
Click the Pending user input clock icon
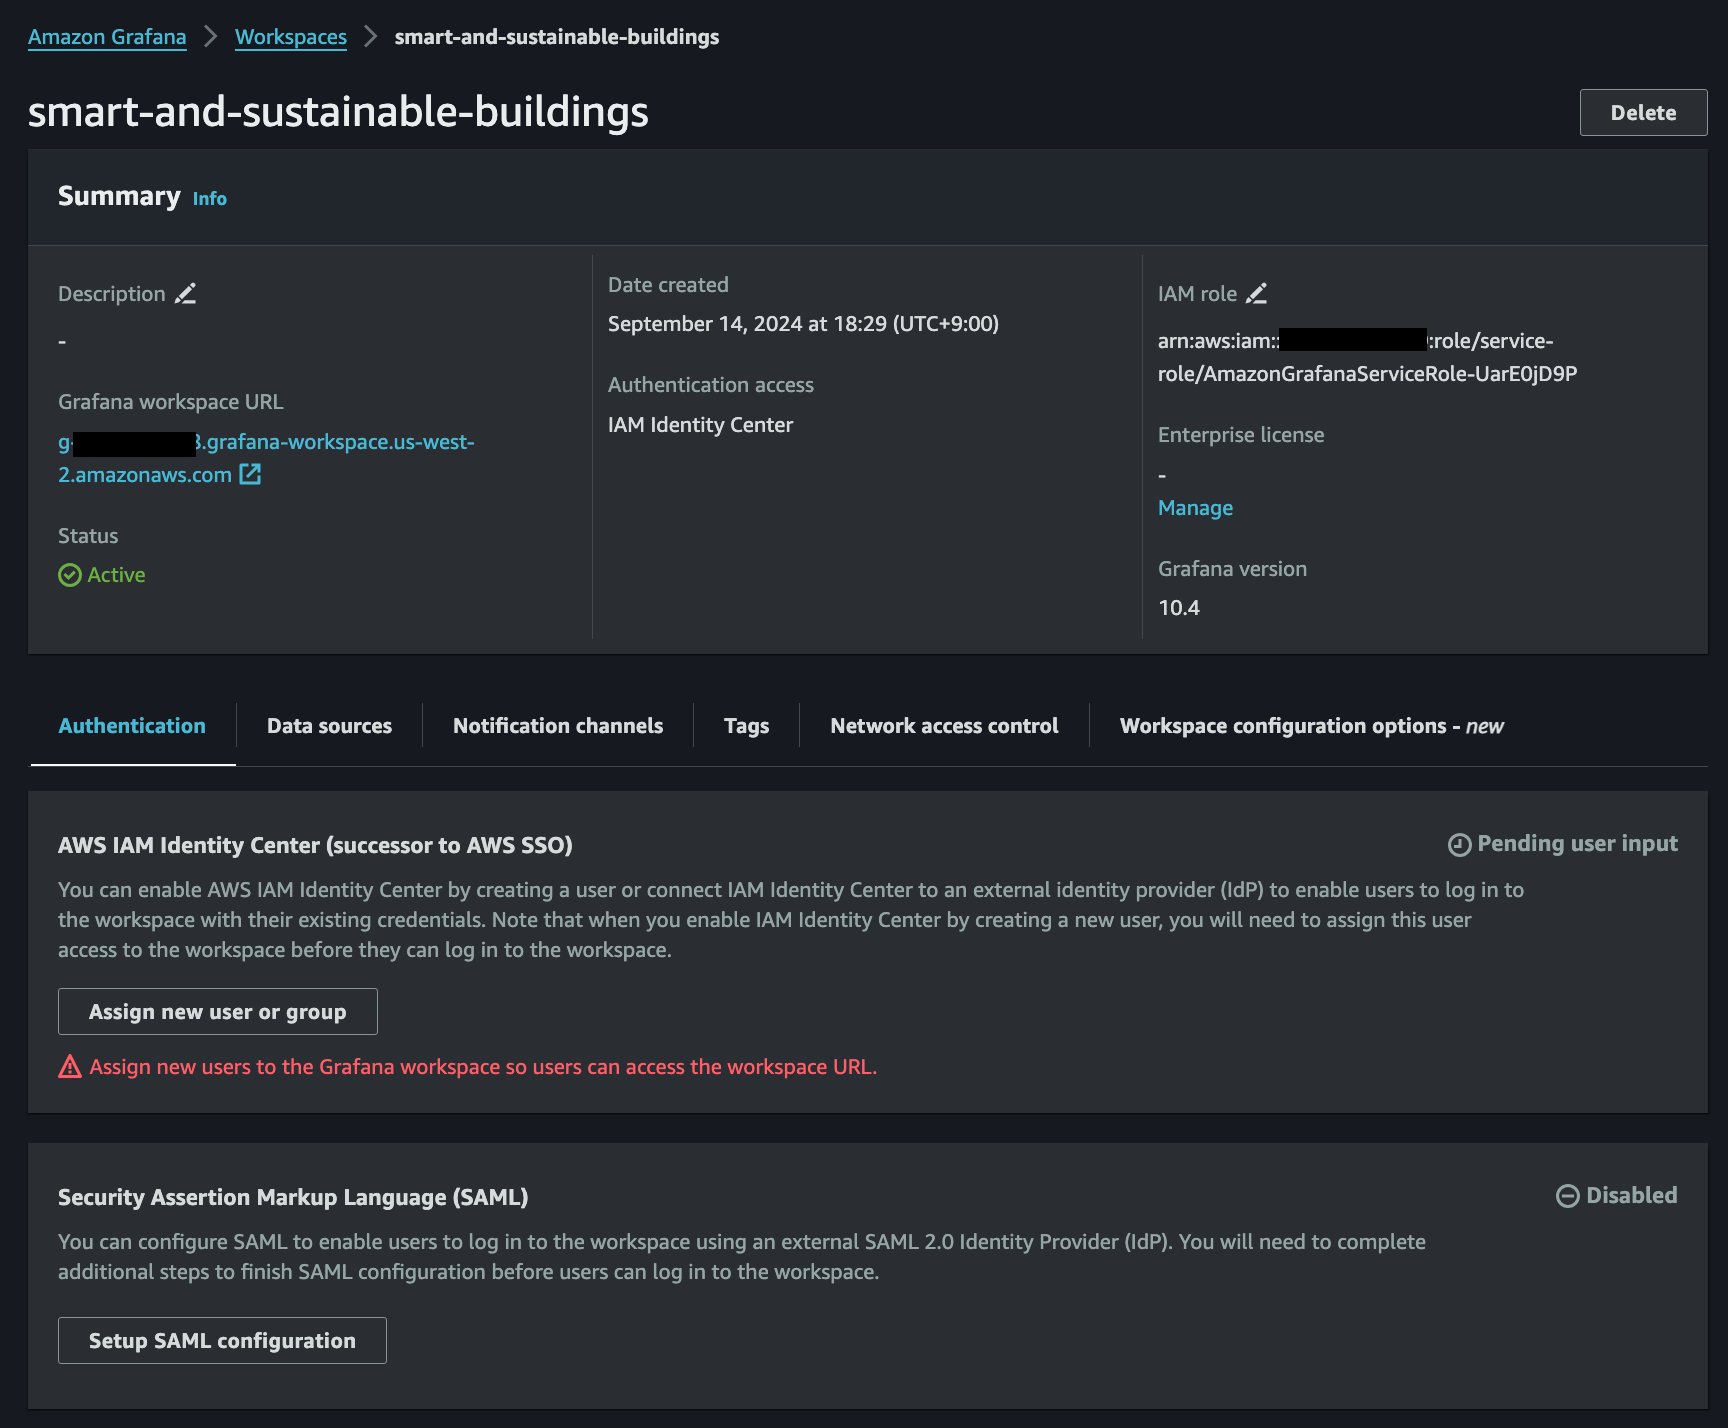(1459, 845)
